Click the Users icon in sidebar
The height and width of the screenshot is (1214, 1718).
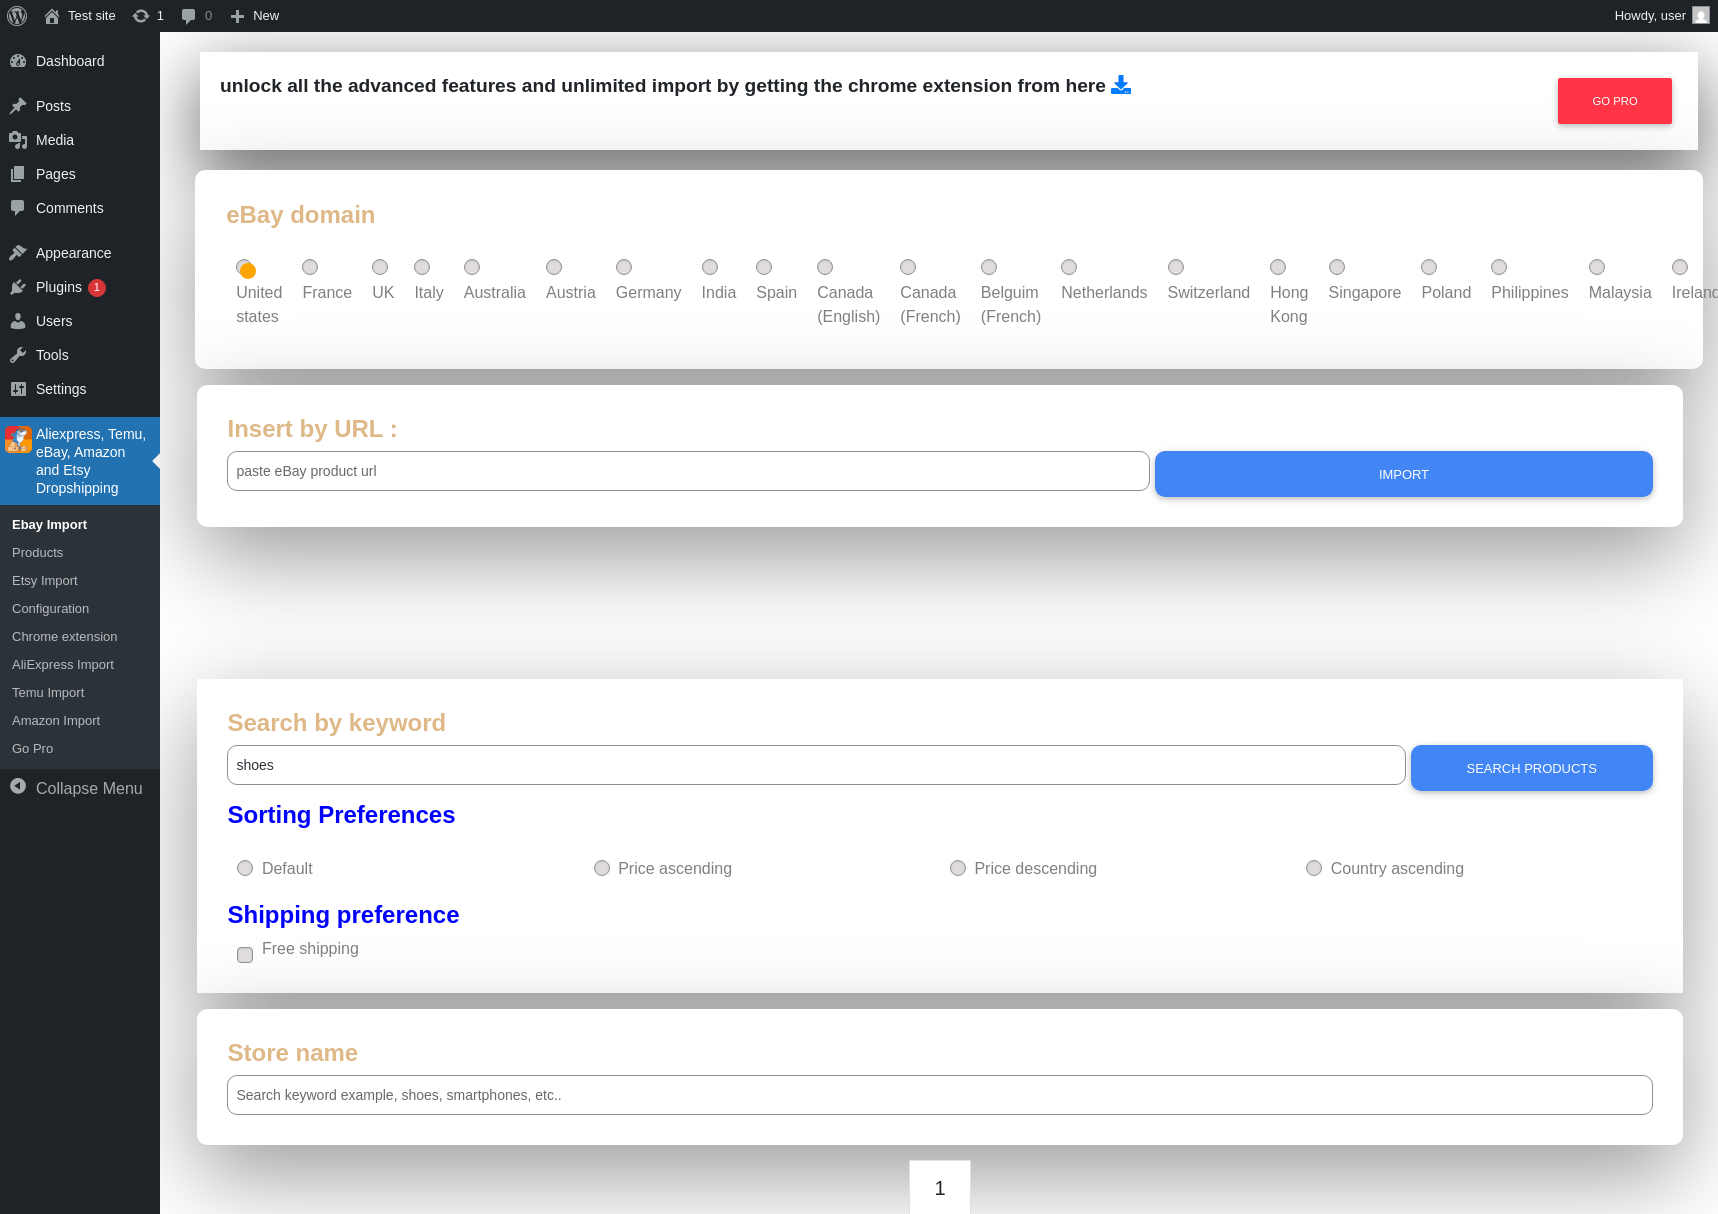pyautogui.click(x=18, y=321)
